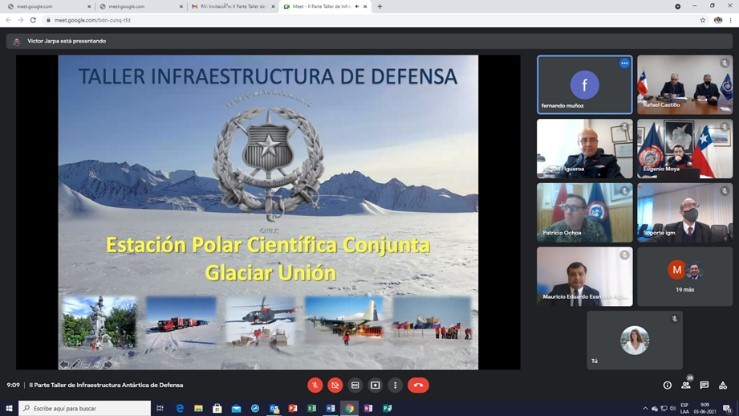Select the Mauricio Eduardo video tile

[584, 277]
